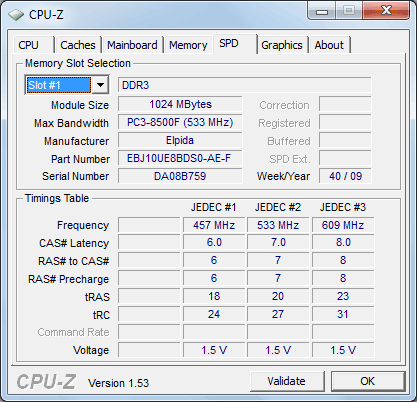Click the empty SPD Ext. field
This screenshot has width=417, height=402.
(x=345, y=158)
